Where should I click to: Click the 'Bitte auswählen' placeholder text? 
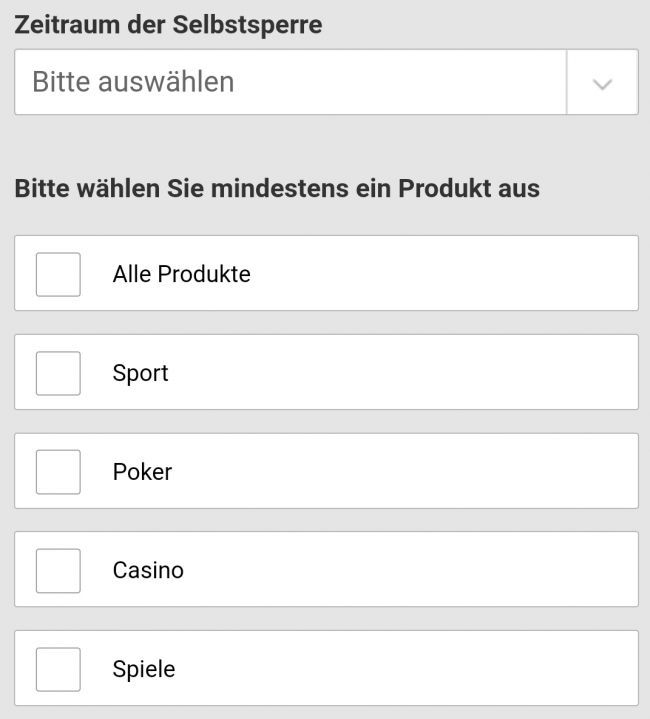click(x=133, y=82)
